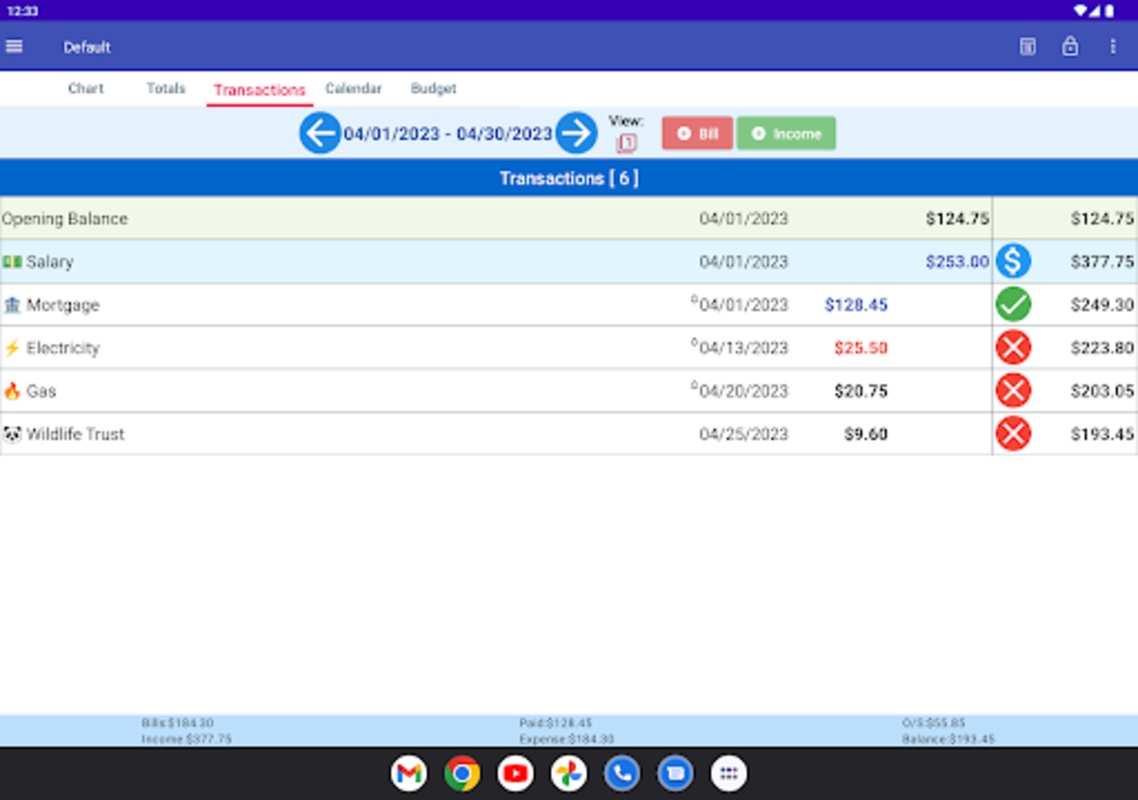
Task: Open the Messages app from dock
Action: [x=676, y=774]
